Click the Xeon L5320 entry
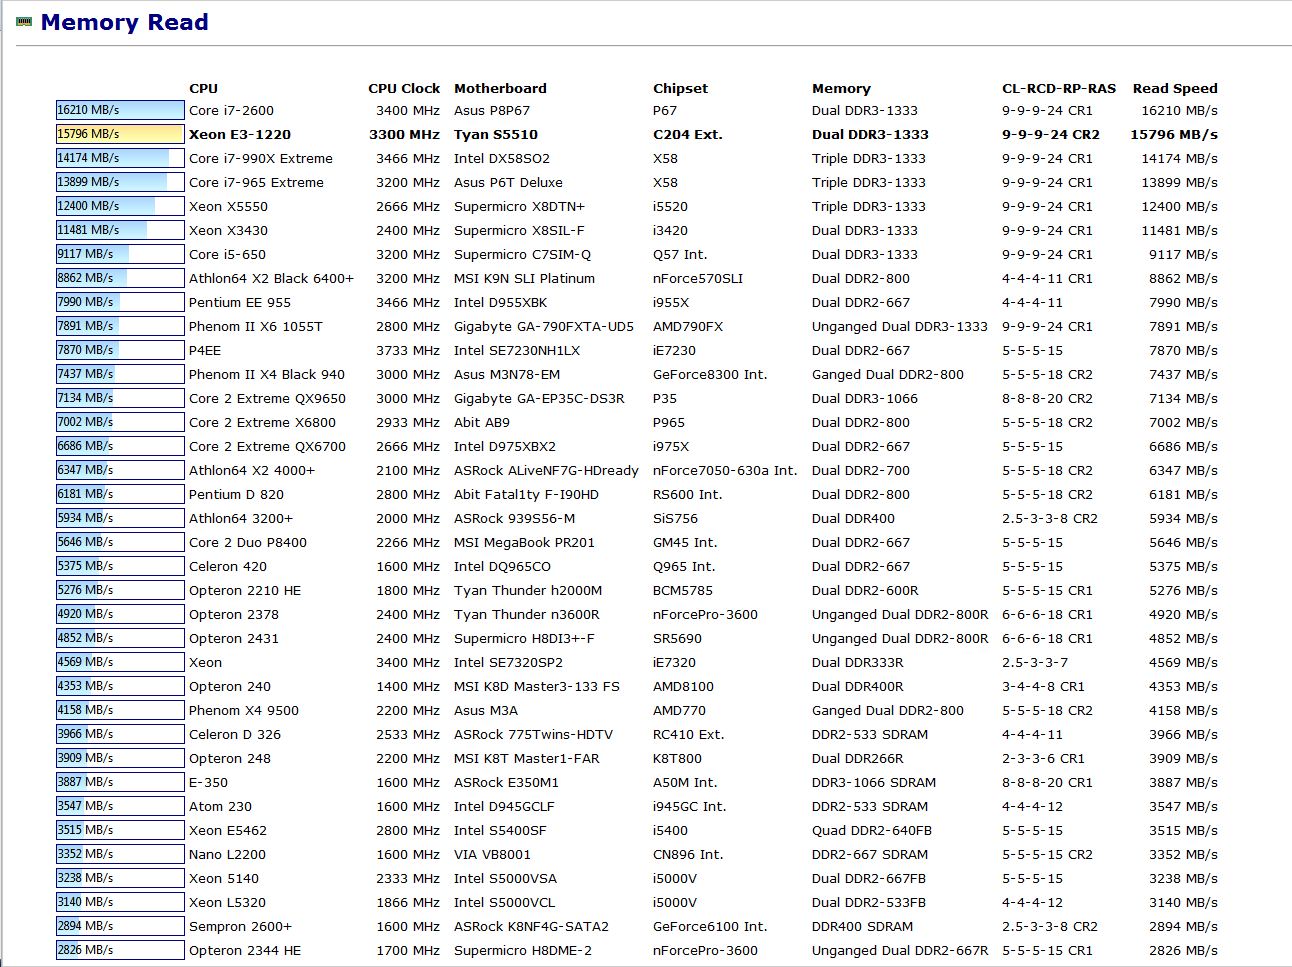Image resolution: width=1292 pixels, height=967 pixels. point(227,903)
